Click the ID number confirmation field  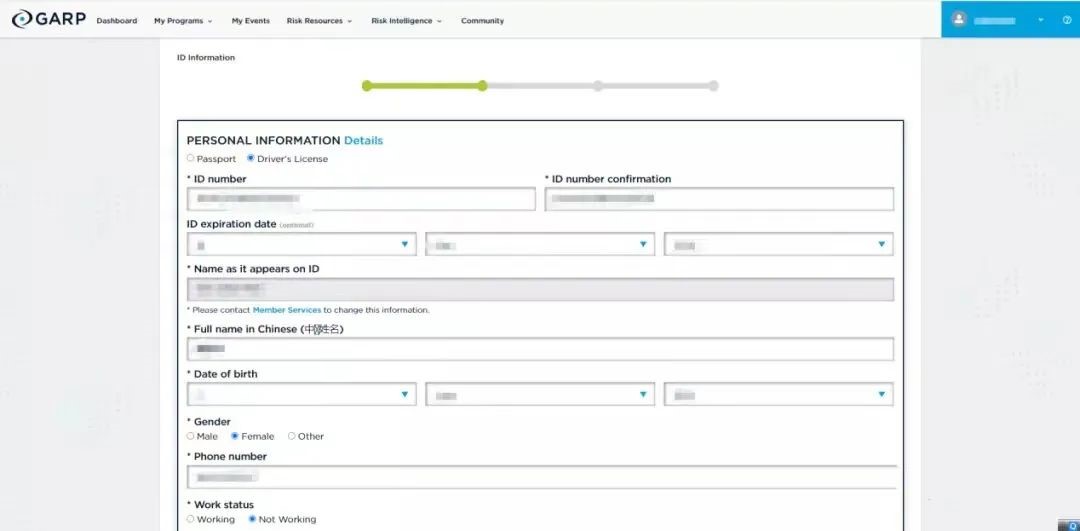point(719,199)
